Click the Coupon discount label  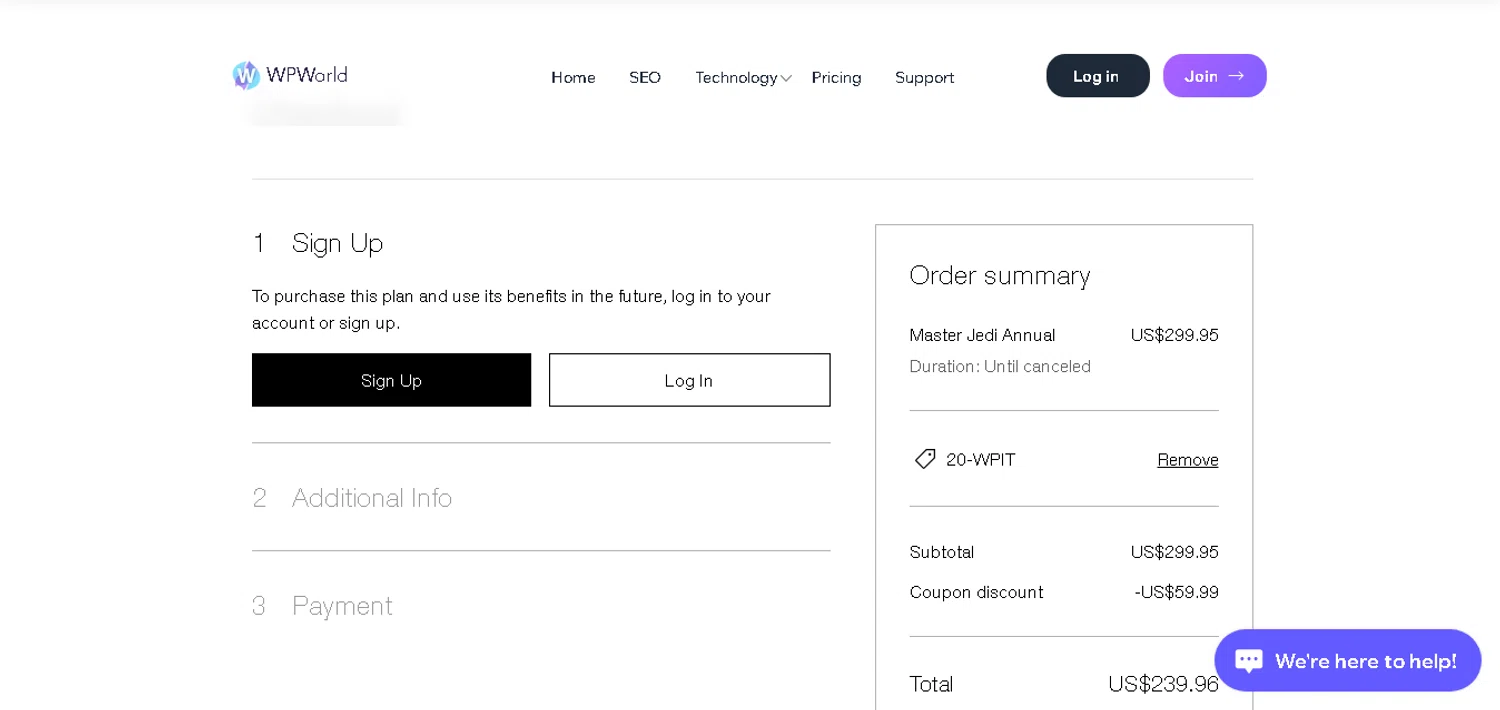(976, 592)
